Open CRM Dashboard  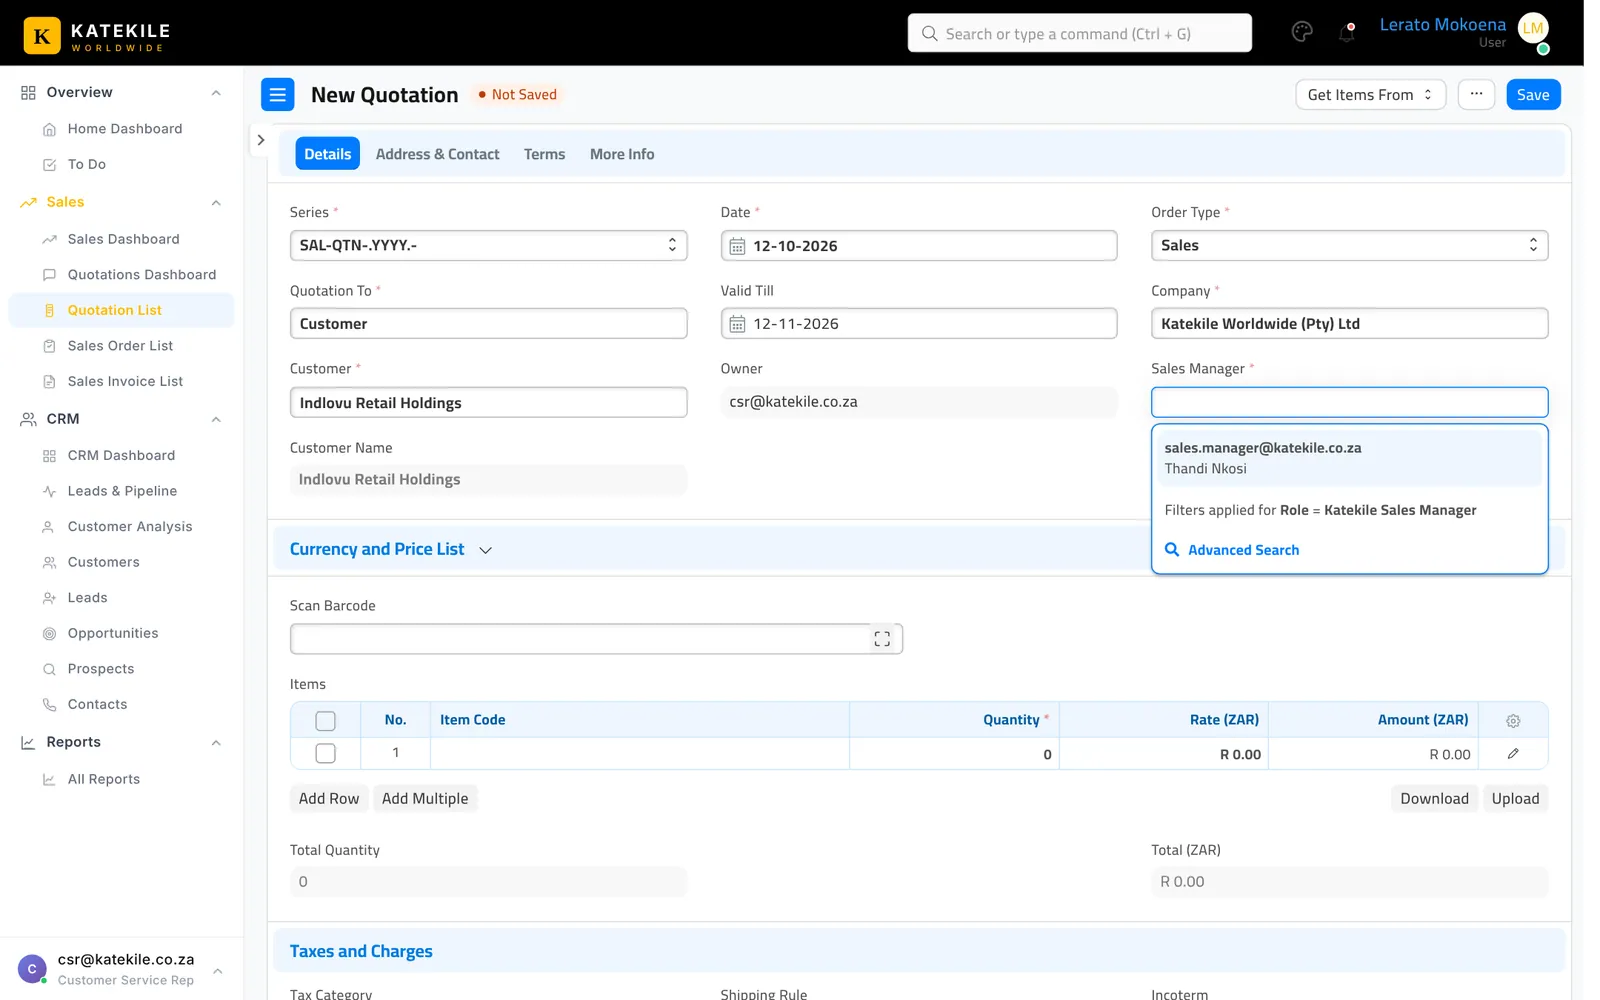coord(121,456)
